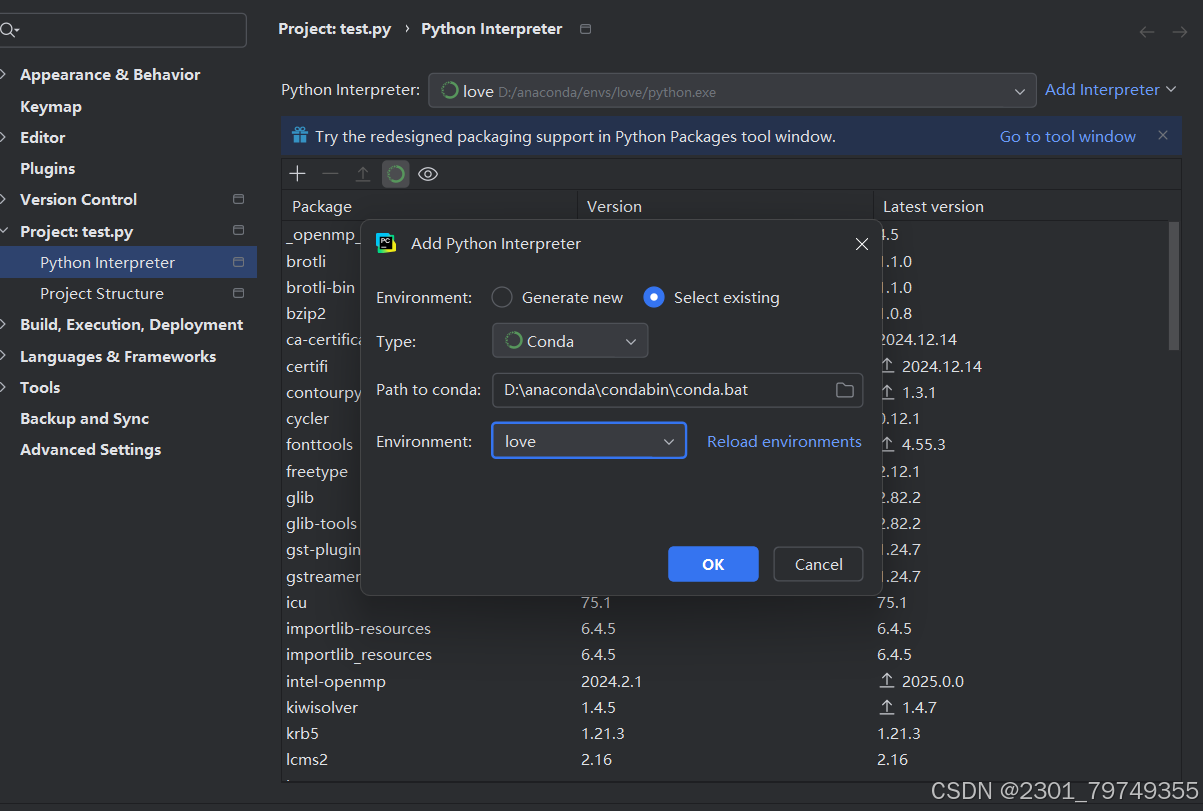Click Cancel in Add Python Interpreter dialog

coord(818,564)
